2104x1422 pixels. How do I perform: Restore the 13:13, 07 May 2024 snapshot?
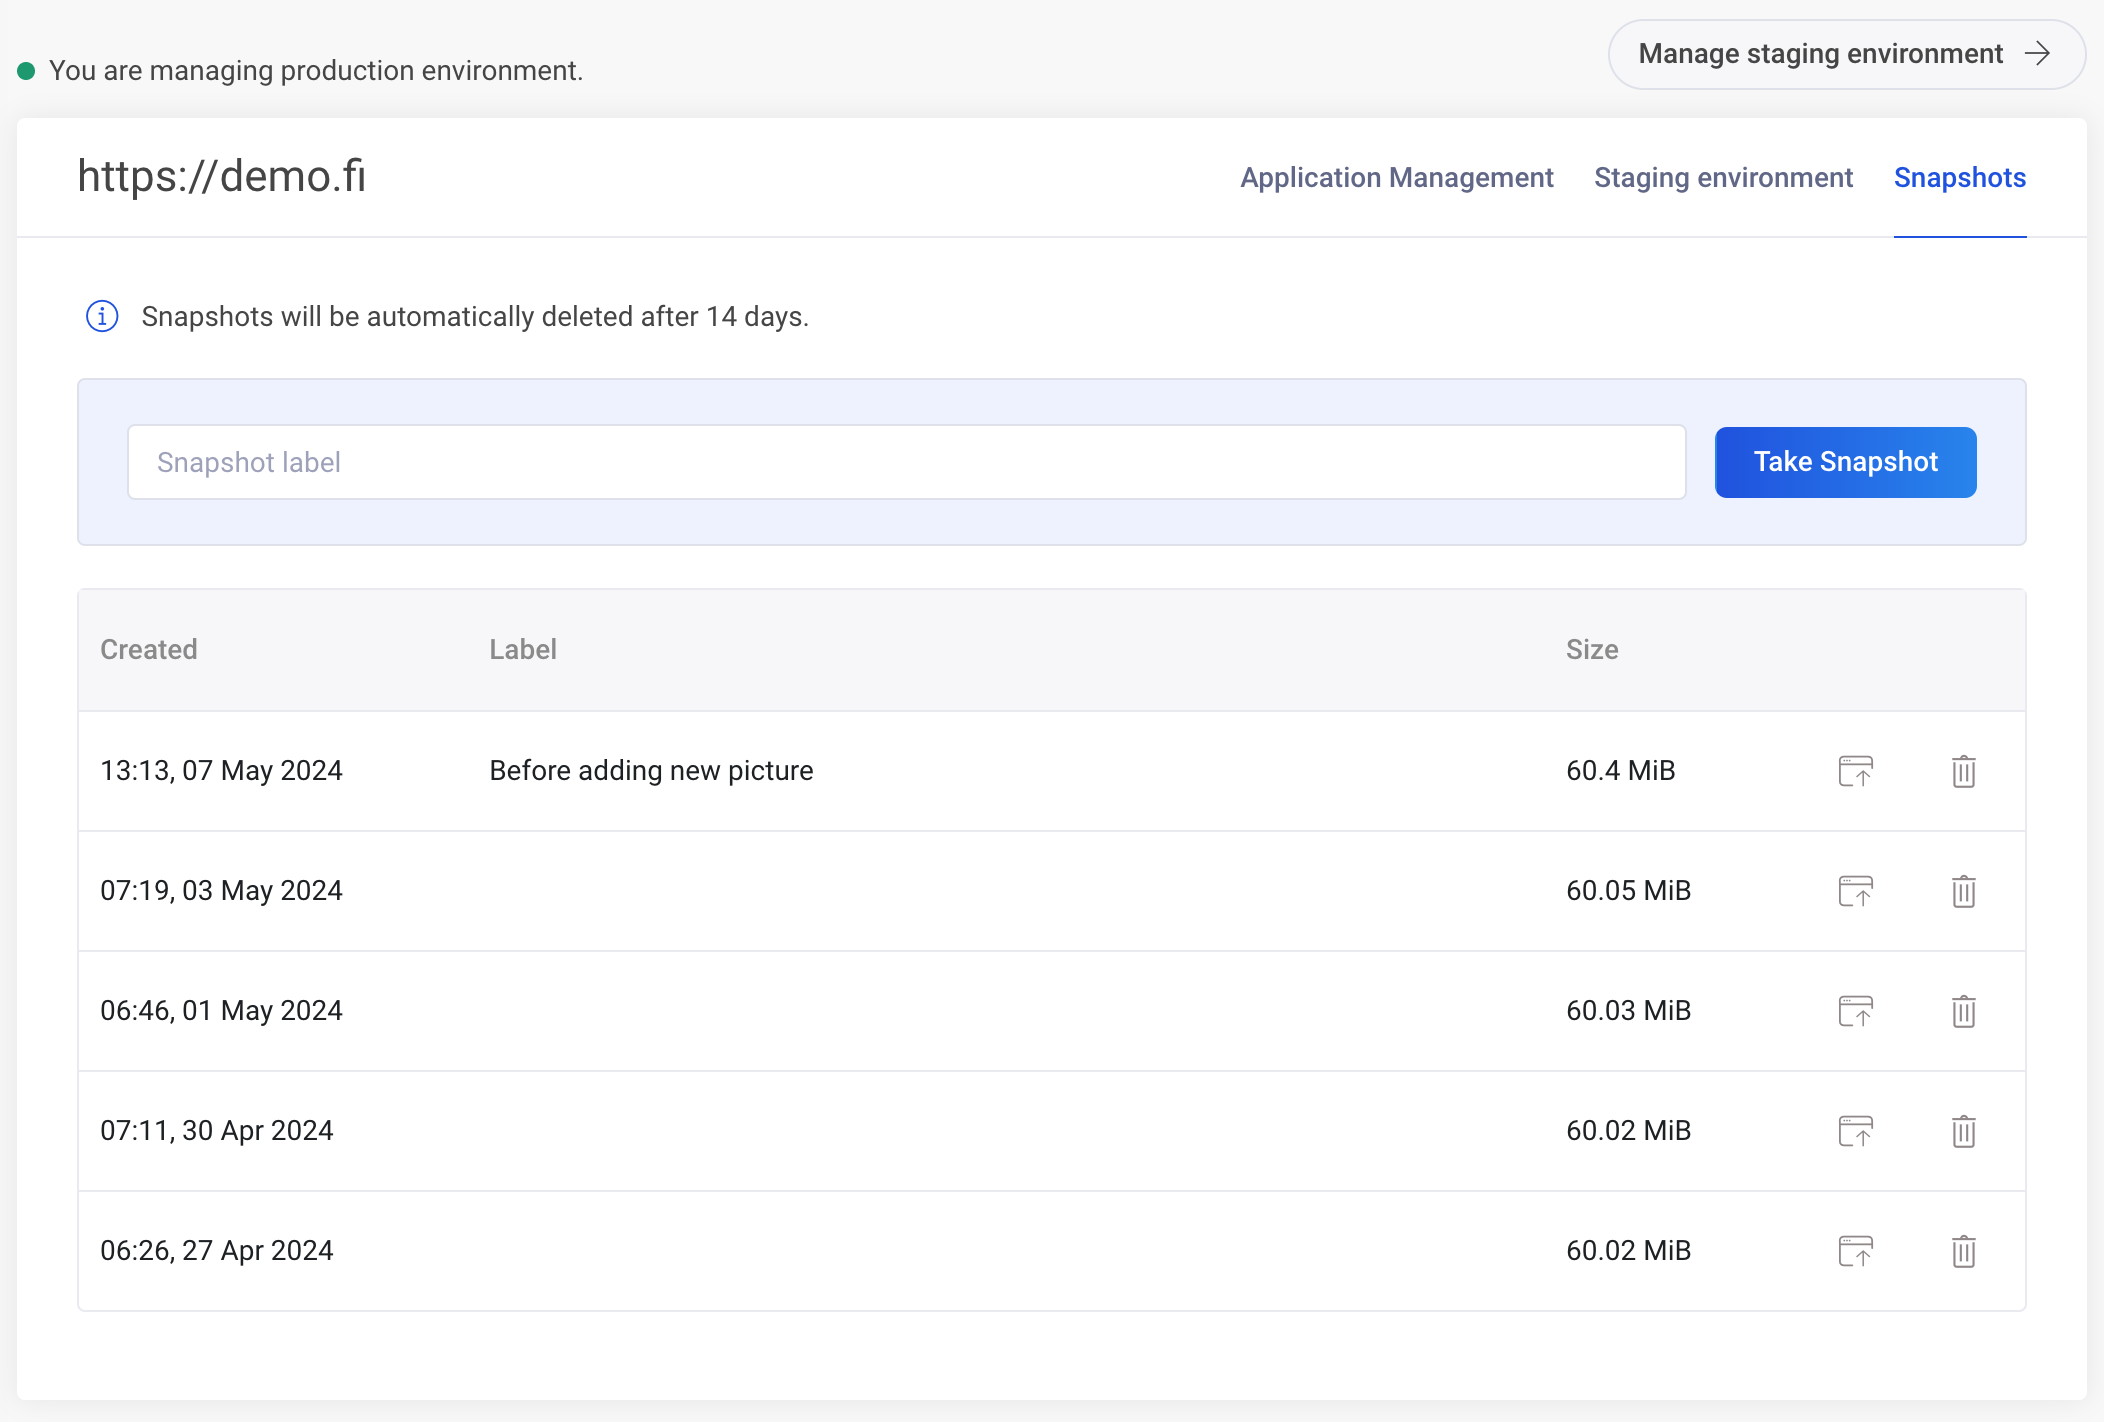[x=1855, y=771]
